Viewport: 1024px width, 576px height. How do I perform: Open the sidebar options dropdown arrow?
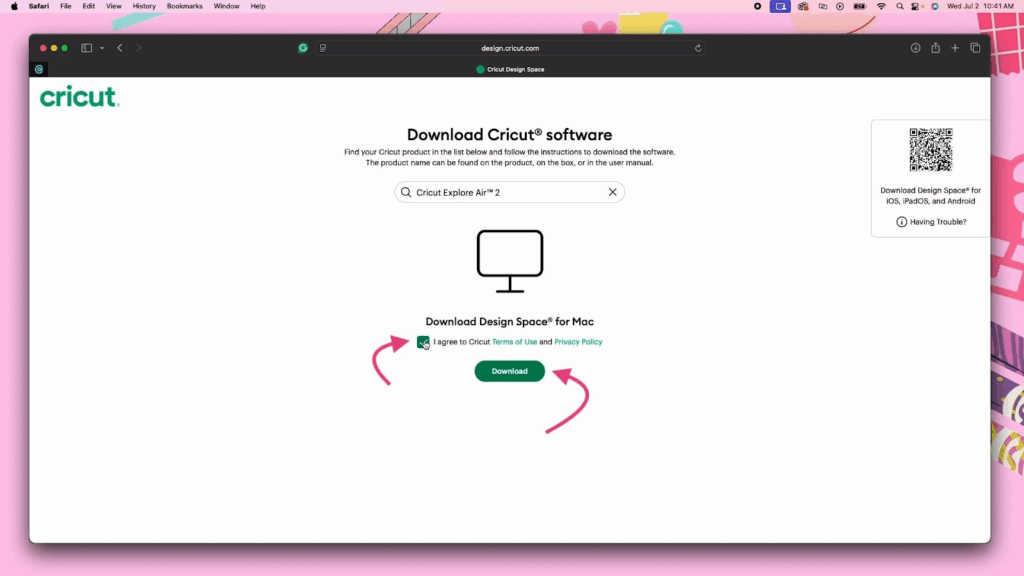tap(102, 48)
